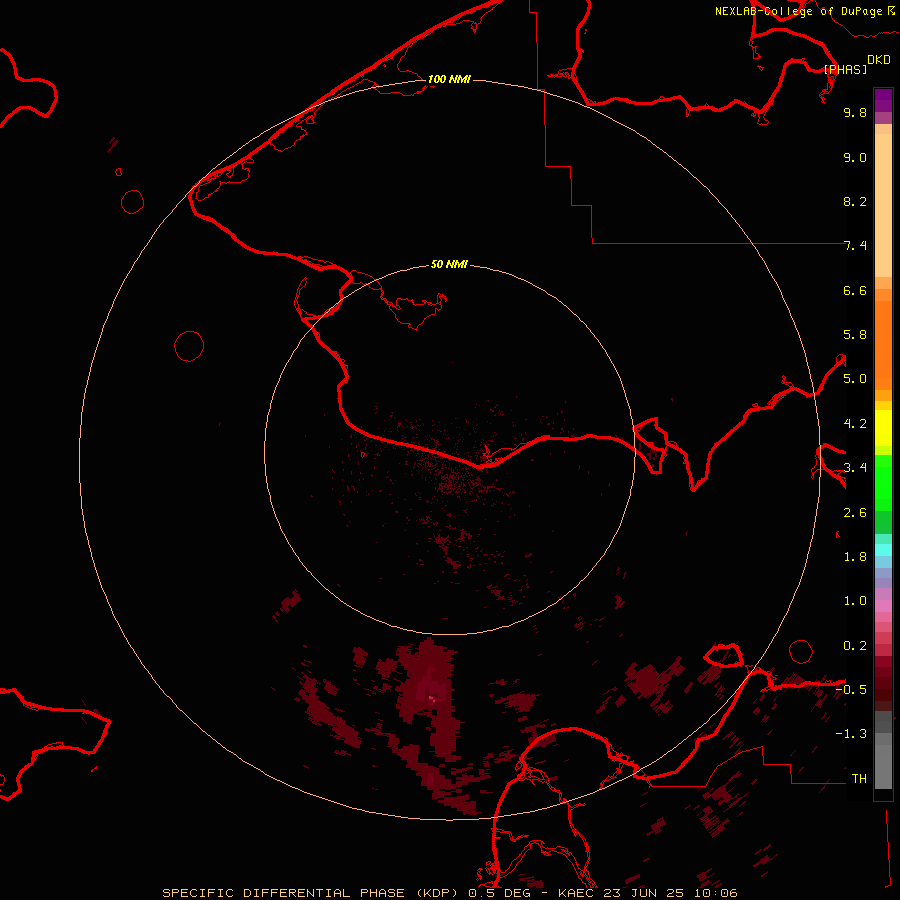Pick the orange band on the color bar
900x900 pixels.
tap(883, 345)
